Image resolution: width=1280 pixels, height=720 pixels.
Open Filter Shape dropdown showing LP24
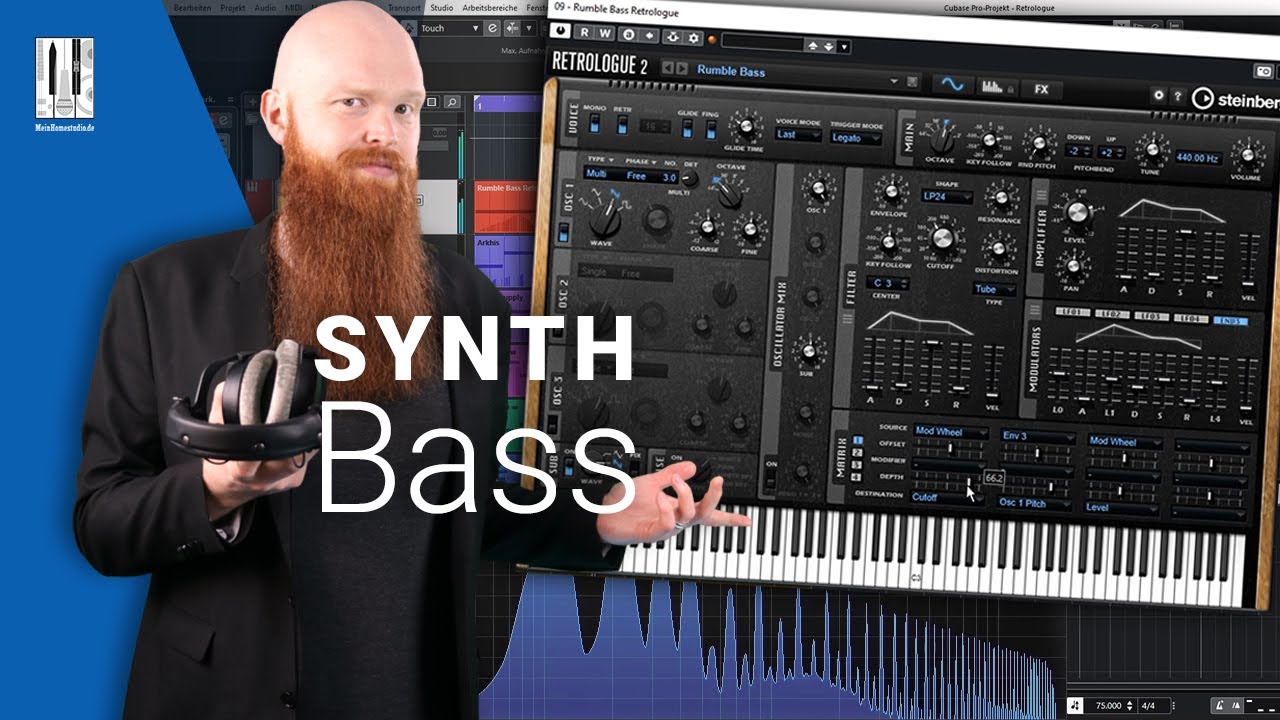tap(946, 196)
